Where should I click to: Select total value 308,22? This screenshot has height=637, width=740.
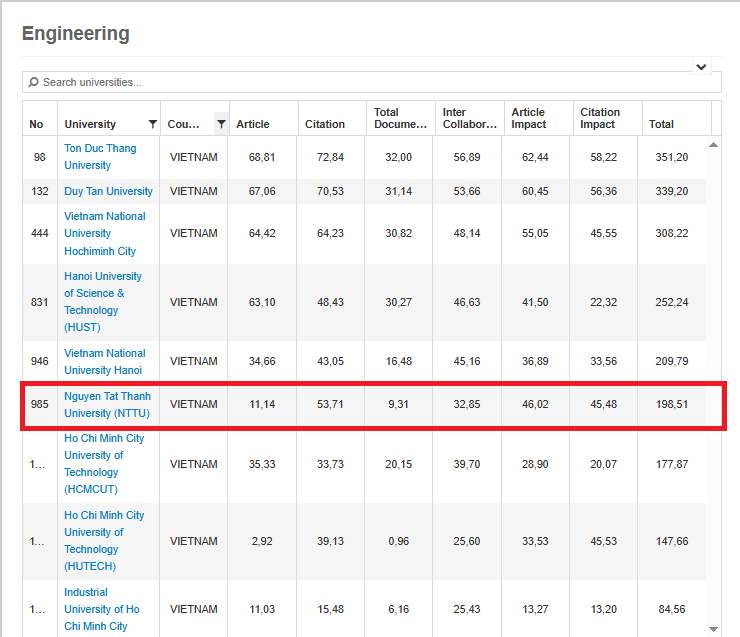point(672,233)
